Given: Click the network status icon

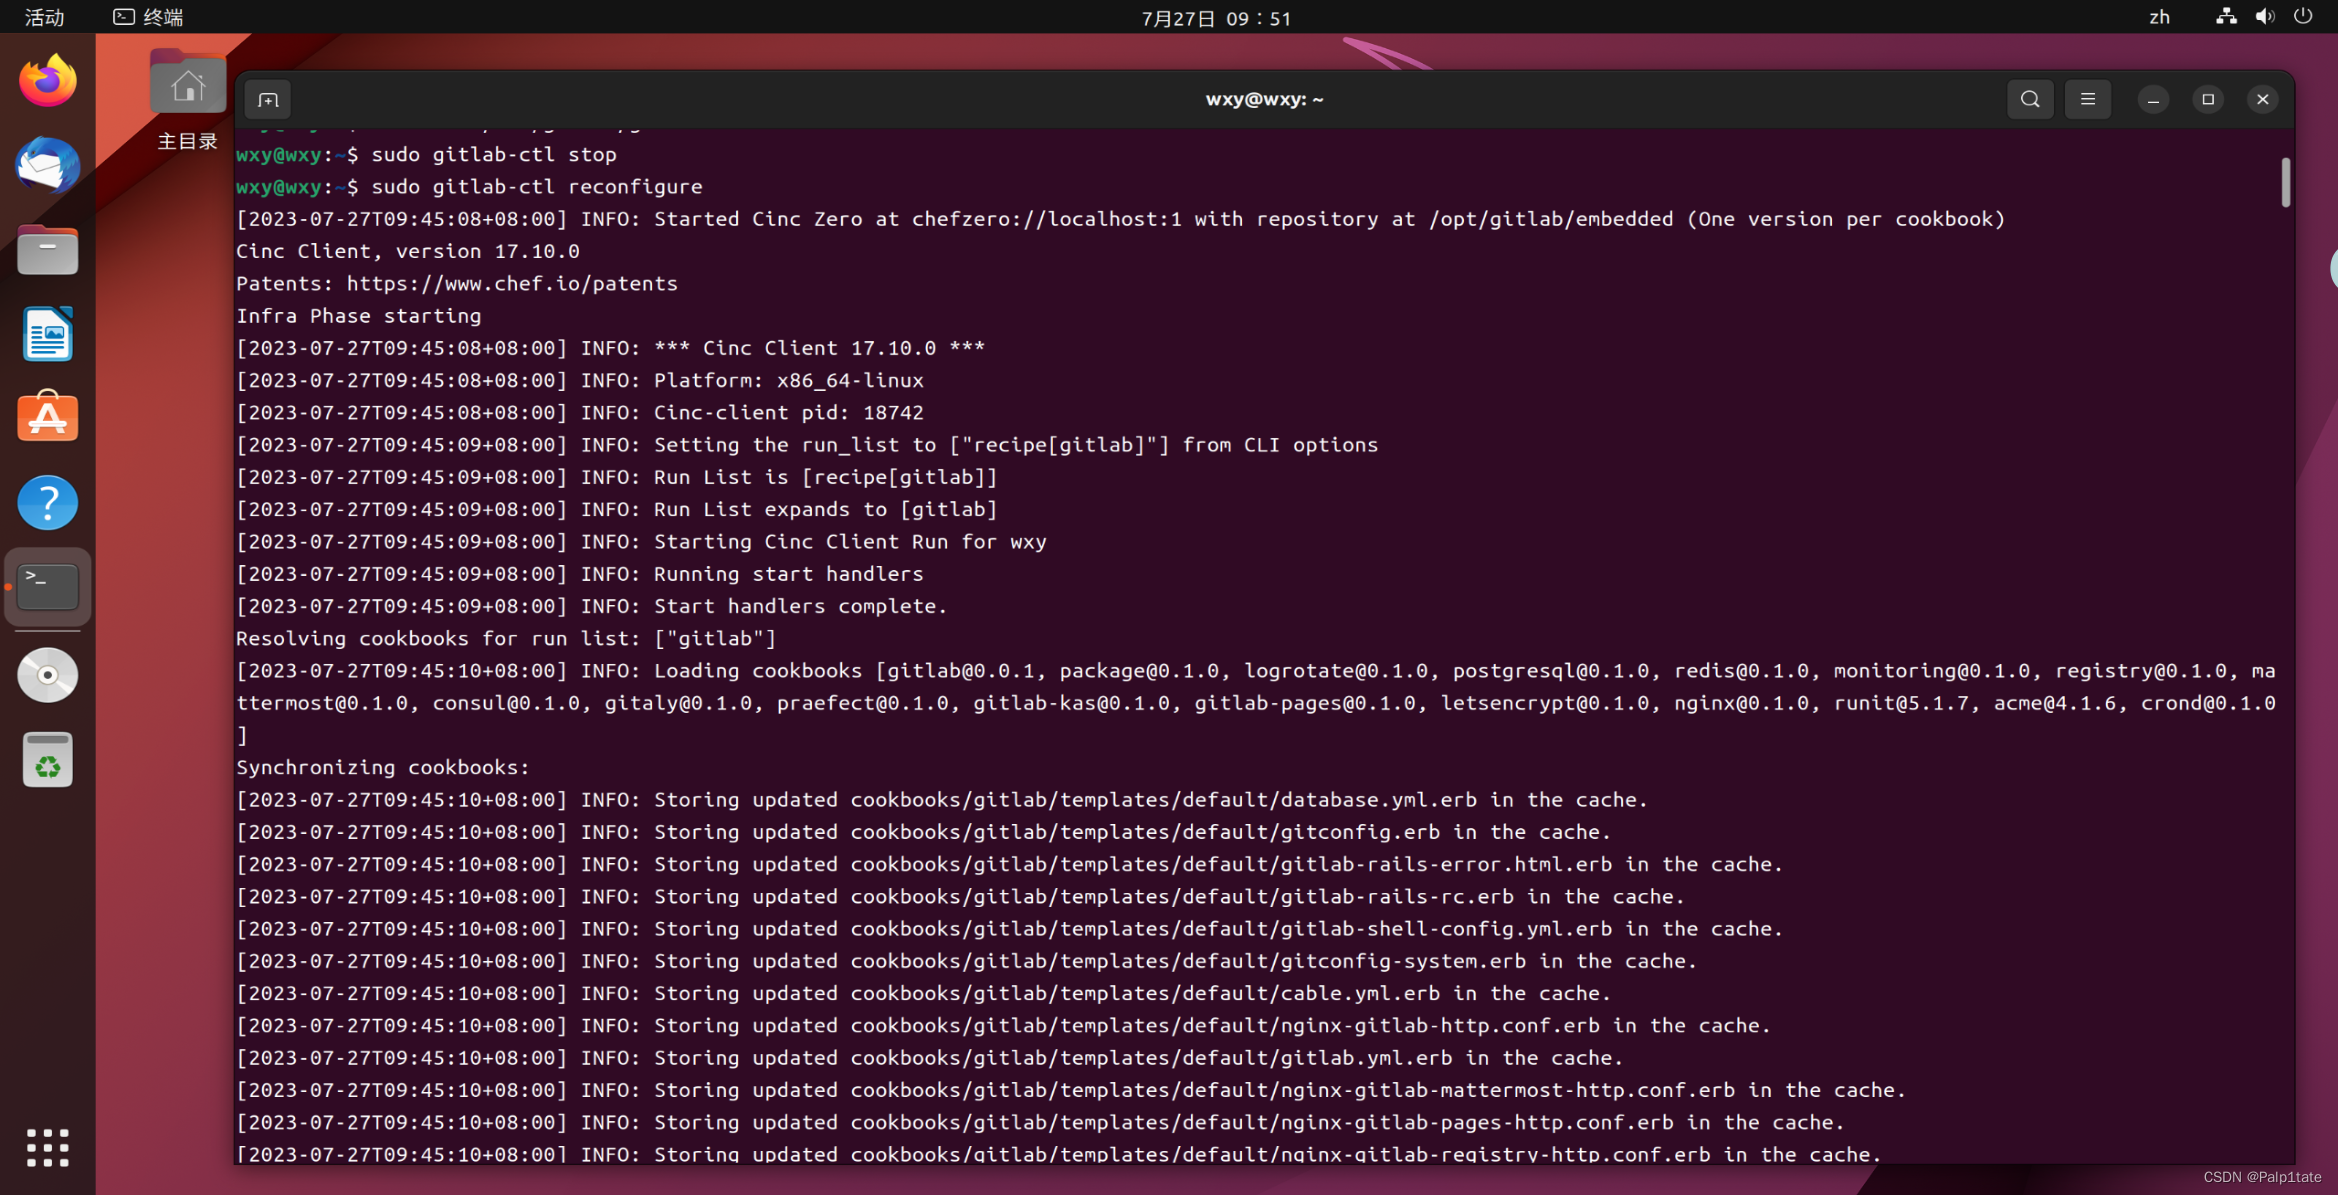Looking at the screenshot, I should [x=2226, y=16].
